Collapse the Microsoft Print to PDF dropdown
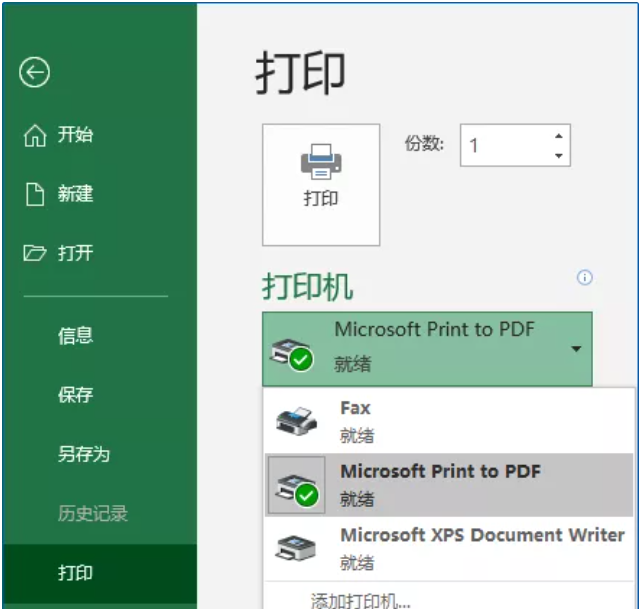The width and height of the screenshot is (642, 609). pyautogui.click(x=427, y=349)
